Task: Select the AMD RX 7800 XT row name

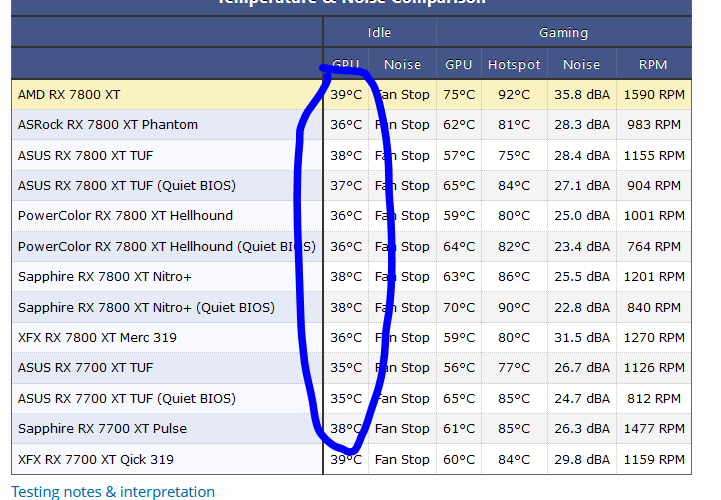Action: point(69,95)
